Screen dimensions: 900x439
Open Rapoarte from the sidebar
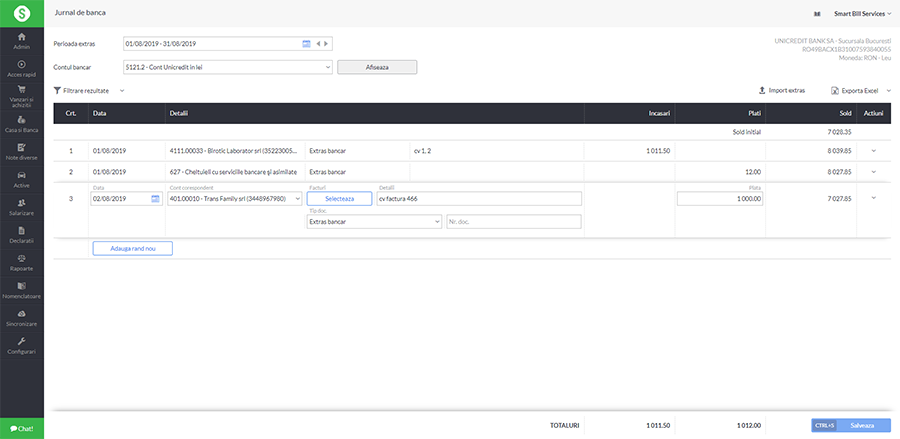pyautogui.click(x=22, y=263)
